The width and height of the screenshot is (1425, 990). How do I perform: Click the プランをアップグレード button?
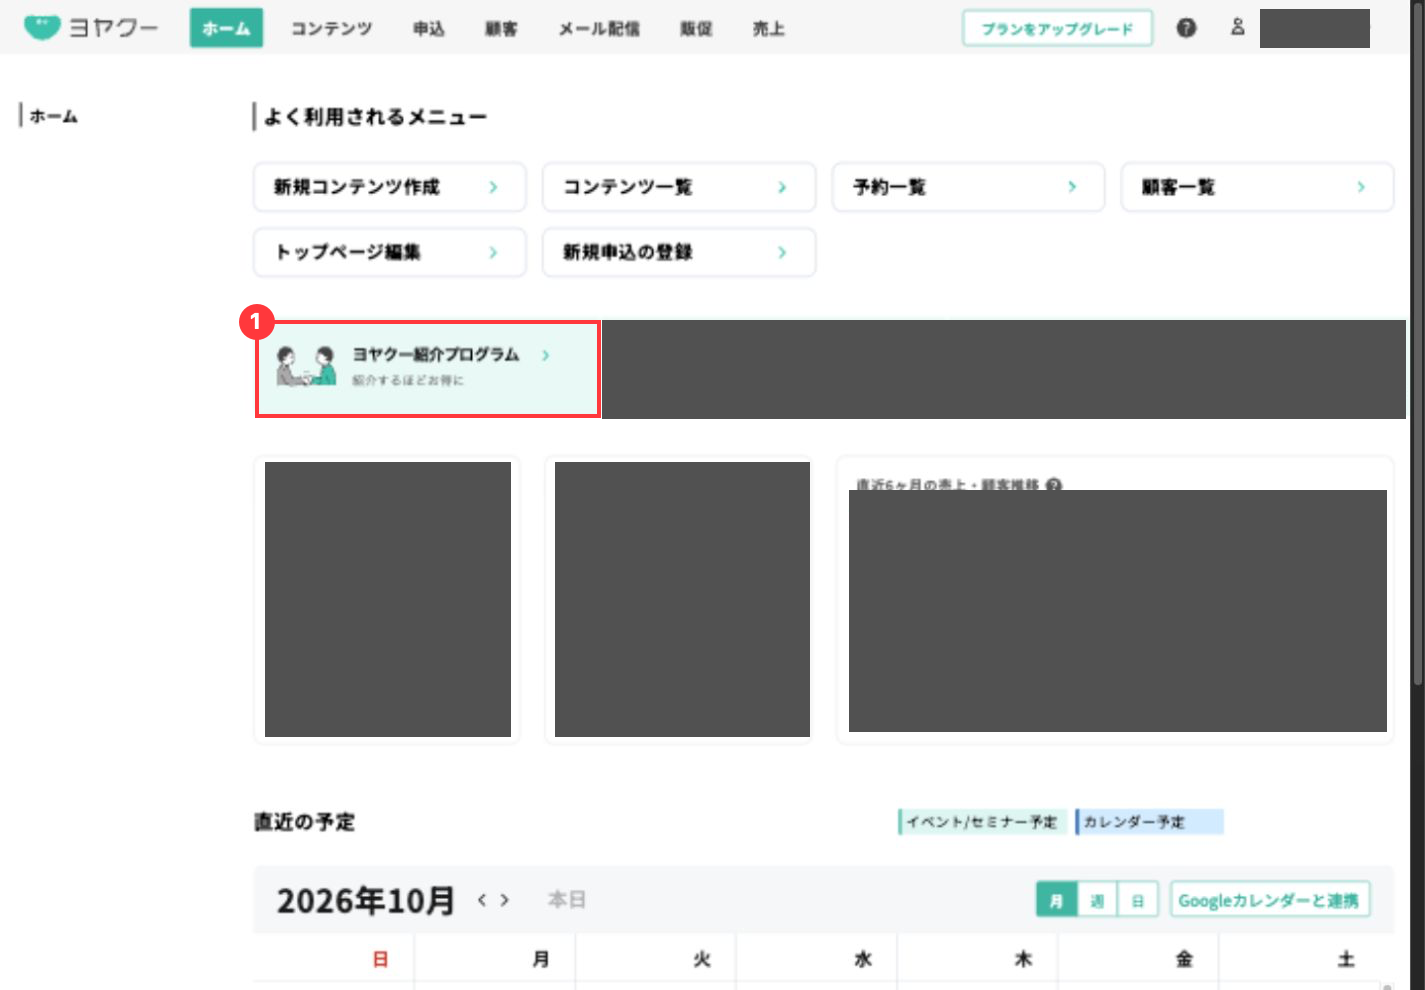click(x=1057, y=28)
